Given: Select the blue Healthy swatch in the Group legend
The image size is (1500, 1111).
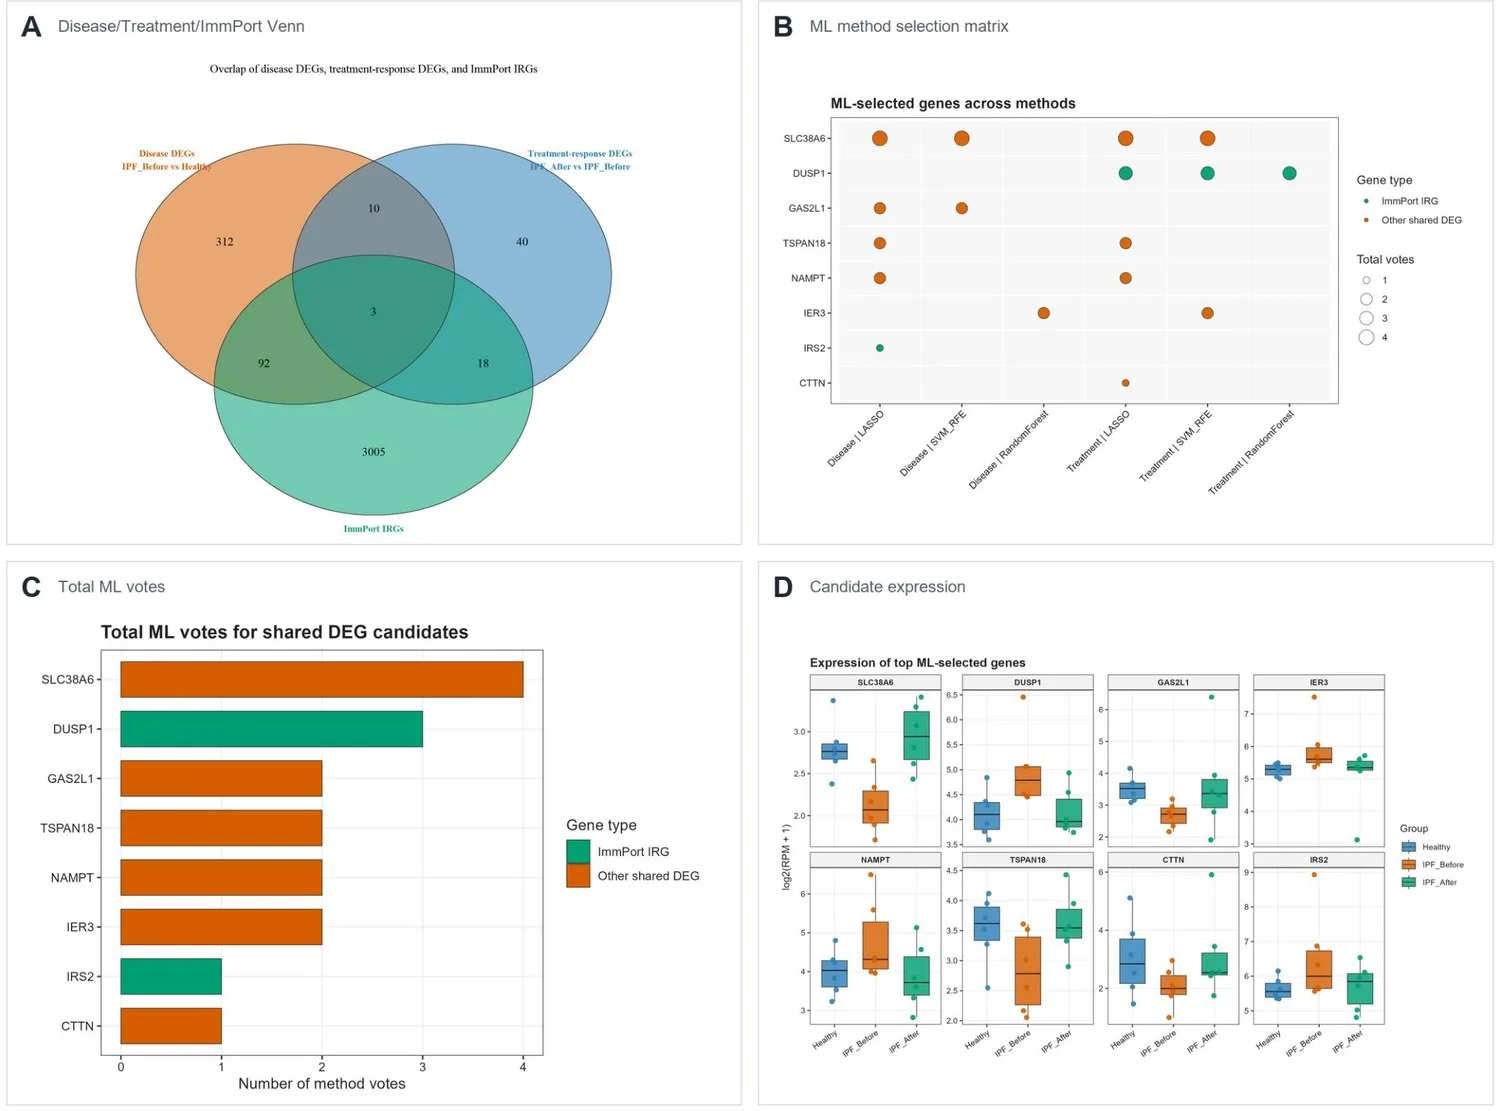Looking at the screenshot, I should click(1409, 847).
